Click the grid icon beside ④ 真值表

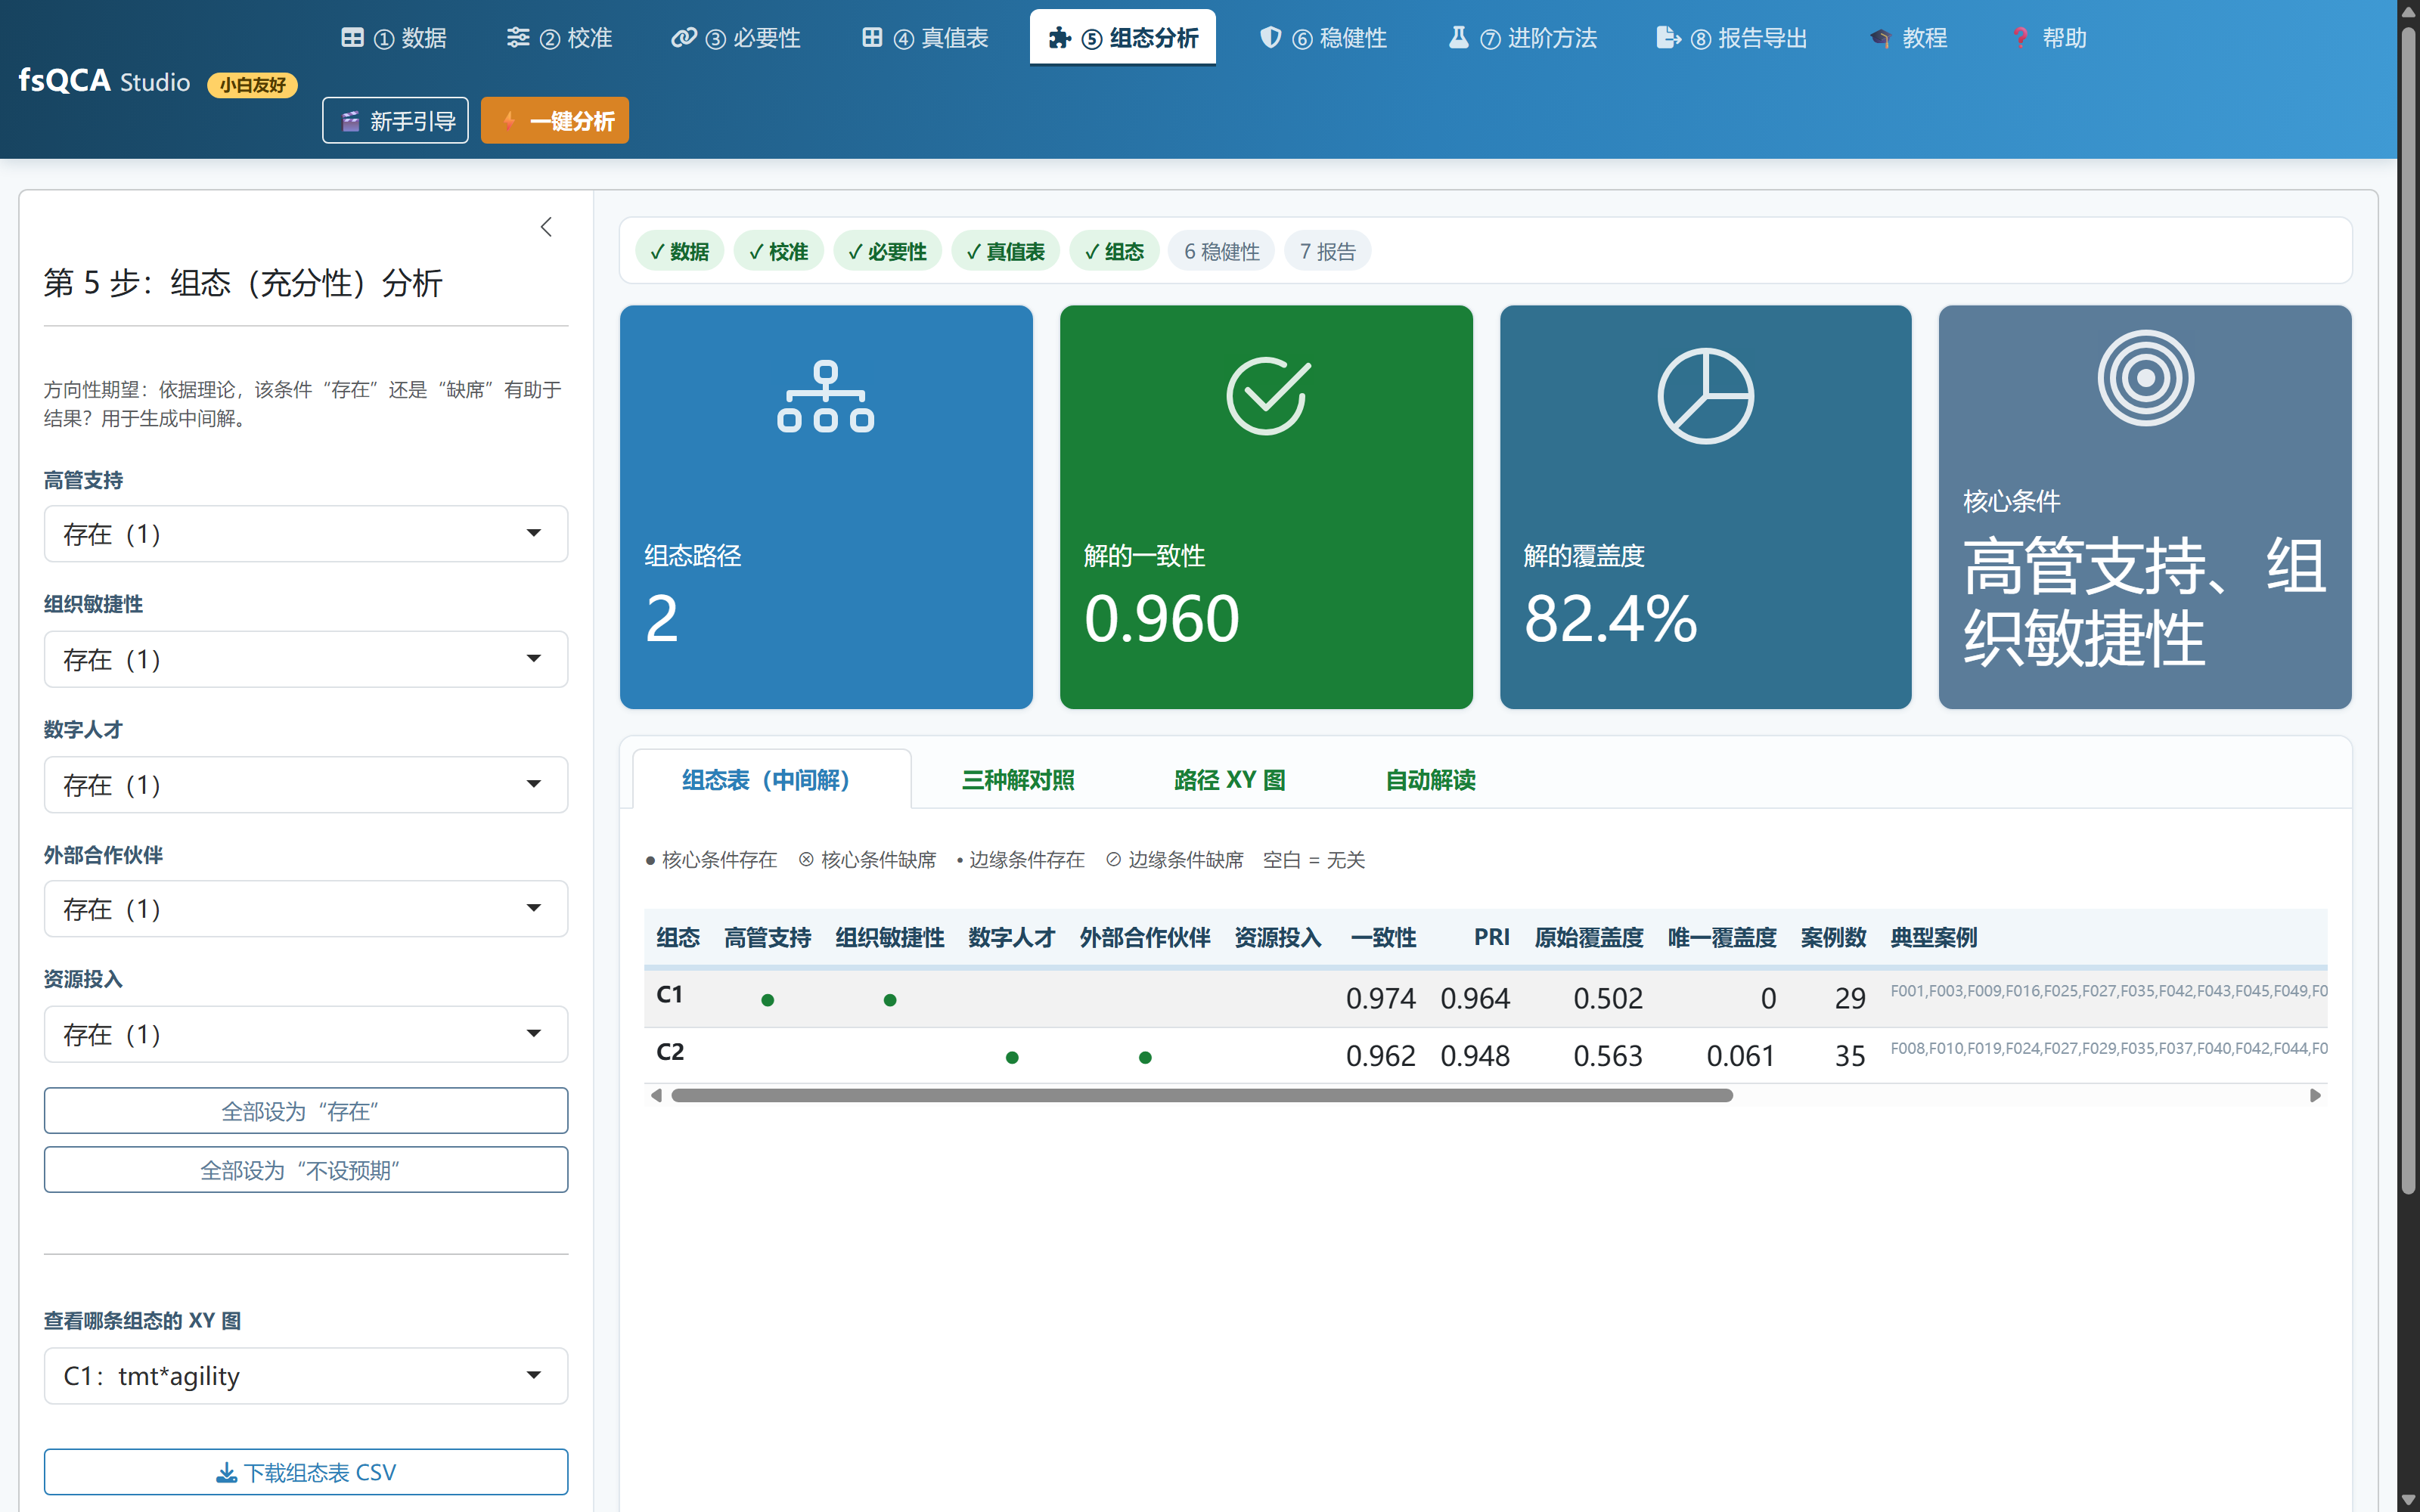(x=872, y=38)
